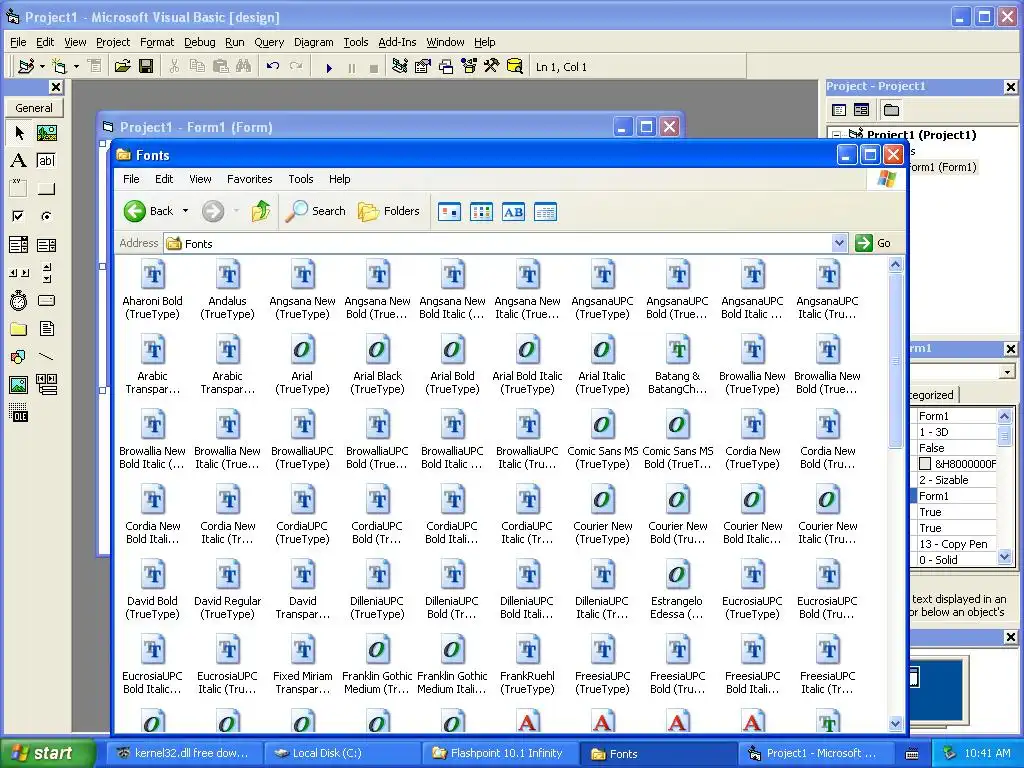
Task: Select the Comic Sans MS (TrueType) font
Action: (602, 440)
